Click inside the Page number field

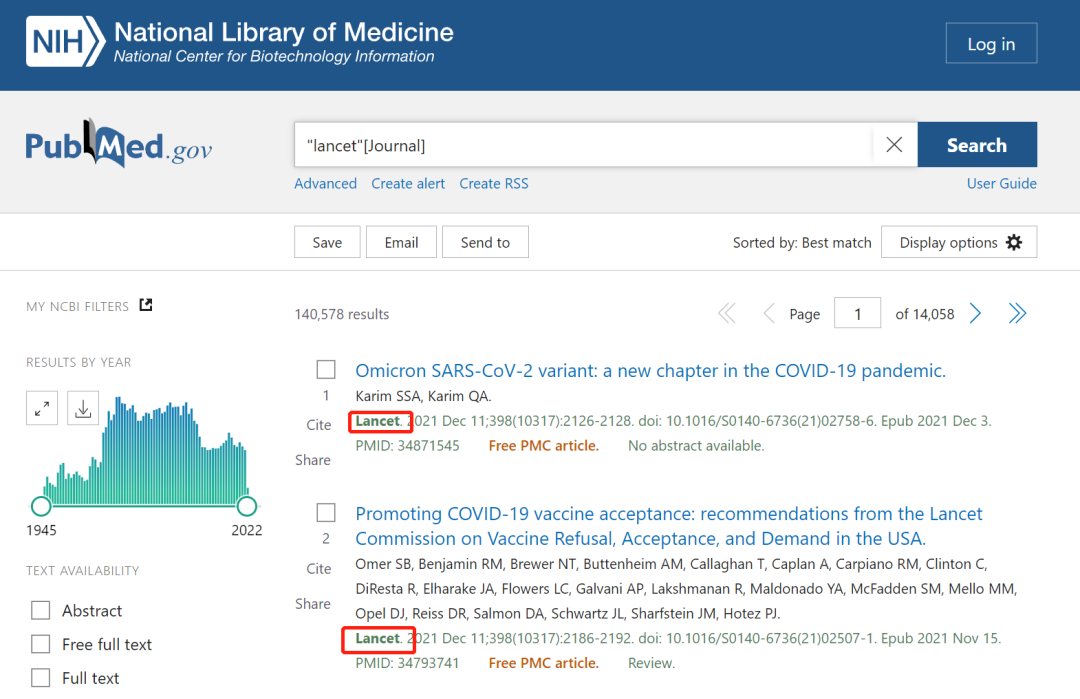(857, 313)
